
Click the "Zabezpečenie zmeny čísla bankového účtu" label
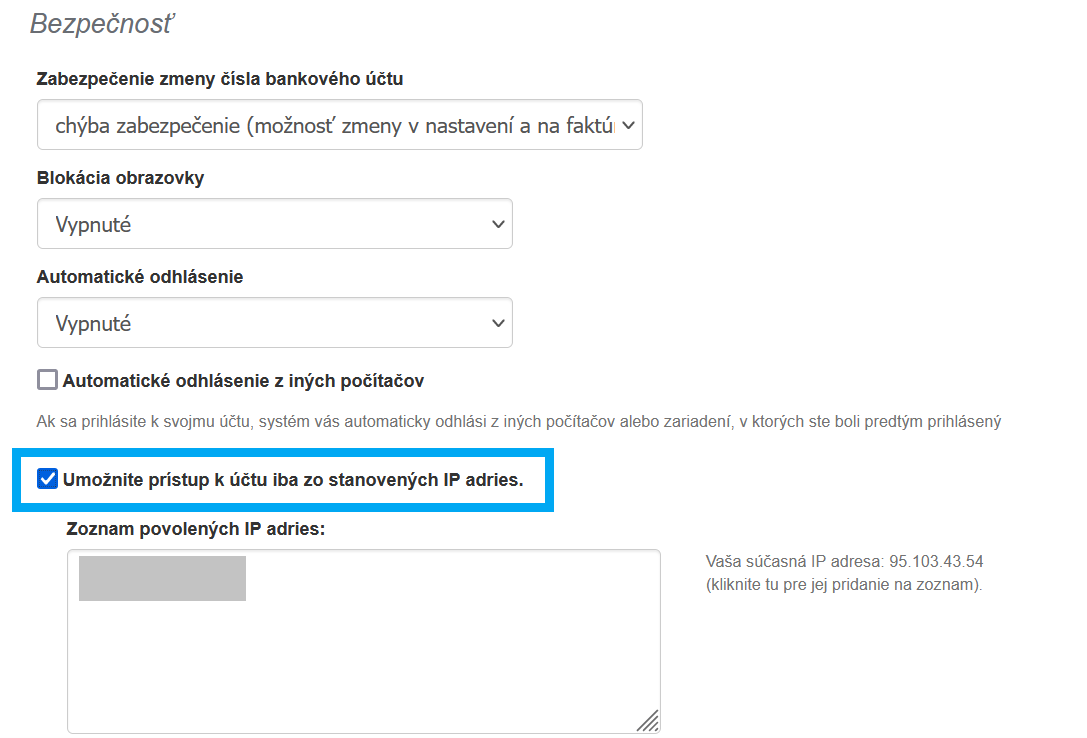tap(220, 78)
